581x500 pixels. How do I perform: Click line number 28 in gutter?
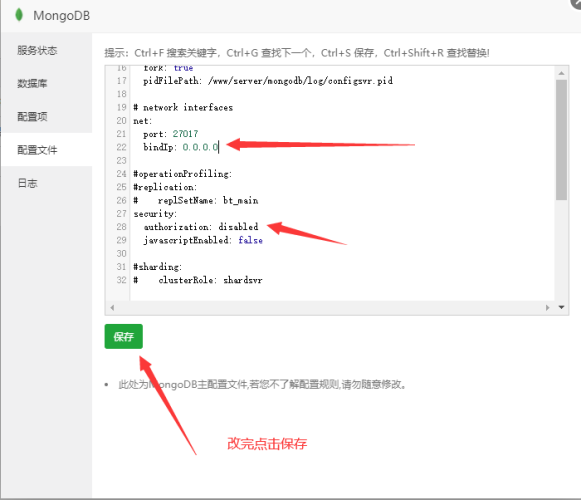pos(122,227)
